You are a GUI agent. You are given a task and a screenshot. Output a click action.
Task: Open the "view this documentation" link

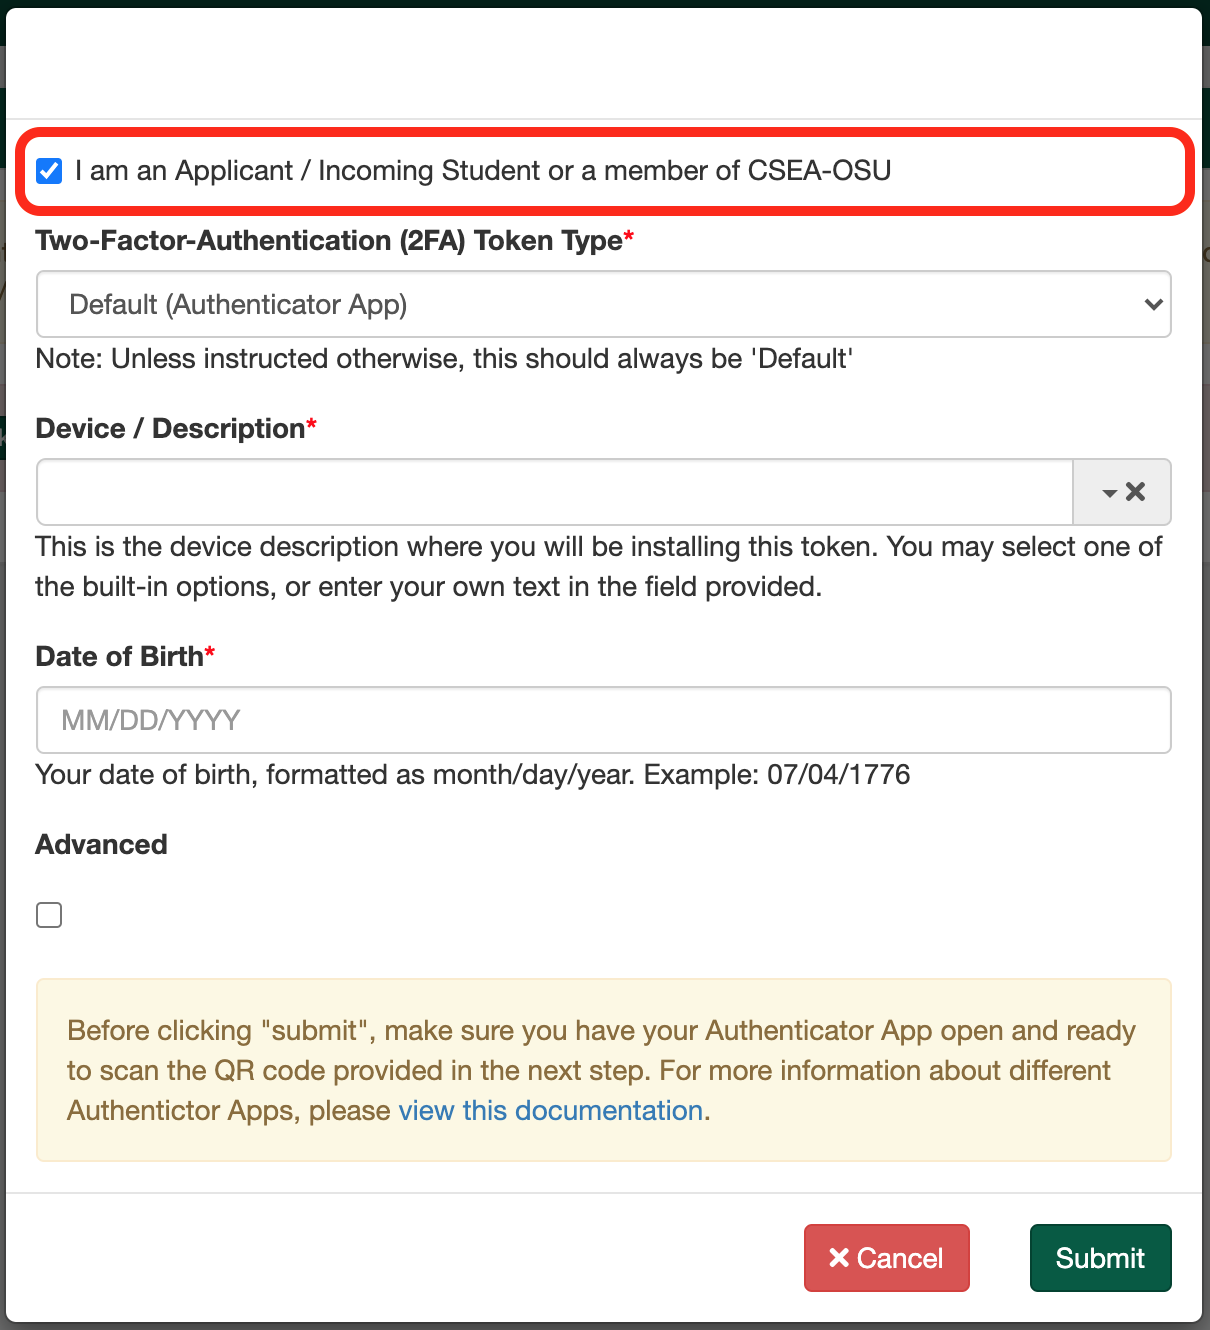click(550, 1111)
